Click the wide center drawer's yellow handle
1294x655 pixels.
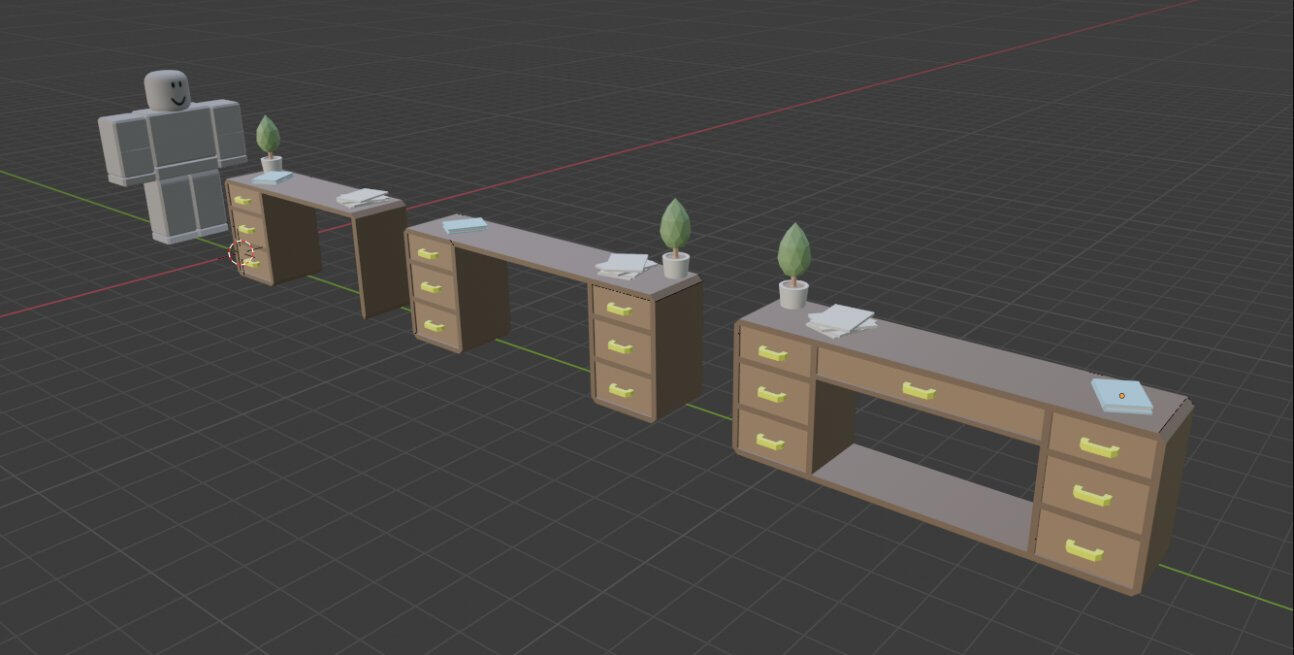(918, 391)
